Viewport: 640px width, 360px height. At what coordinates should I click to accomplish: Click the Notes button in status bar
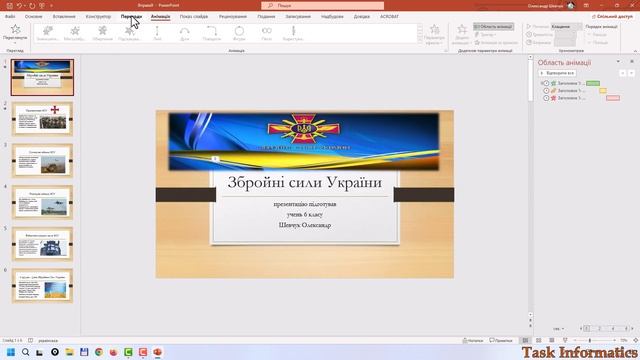[473, 340]
